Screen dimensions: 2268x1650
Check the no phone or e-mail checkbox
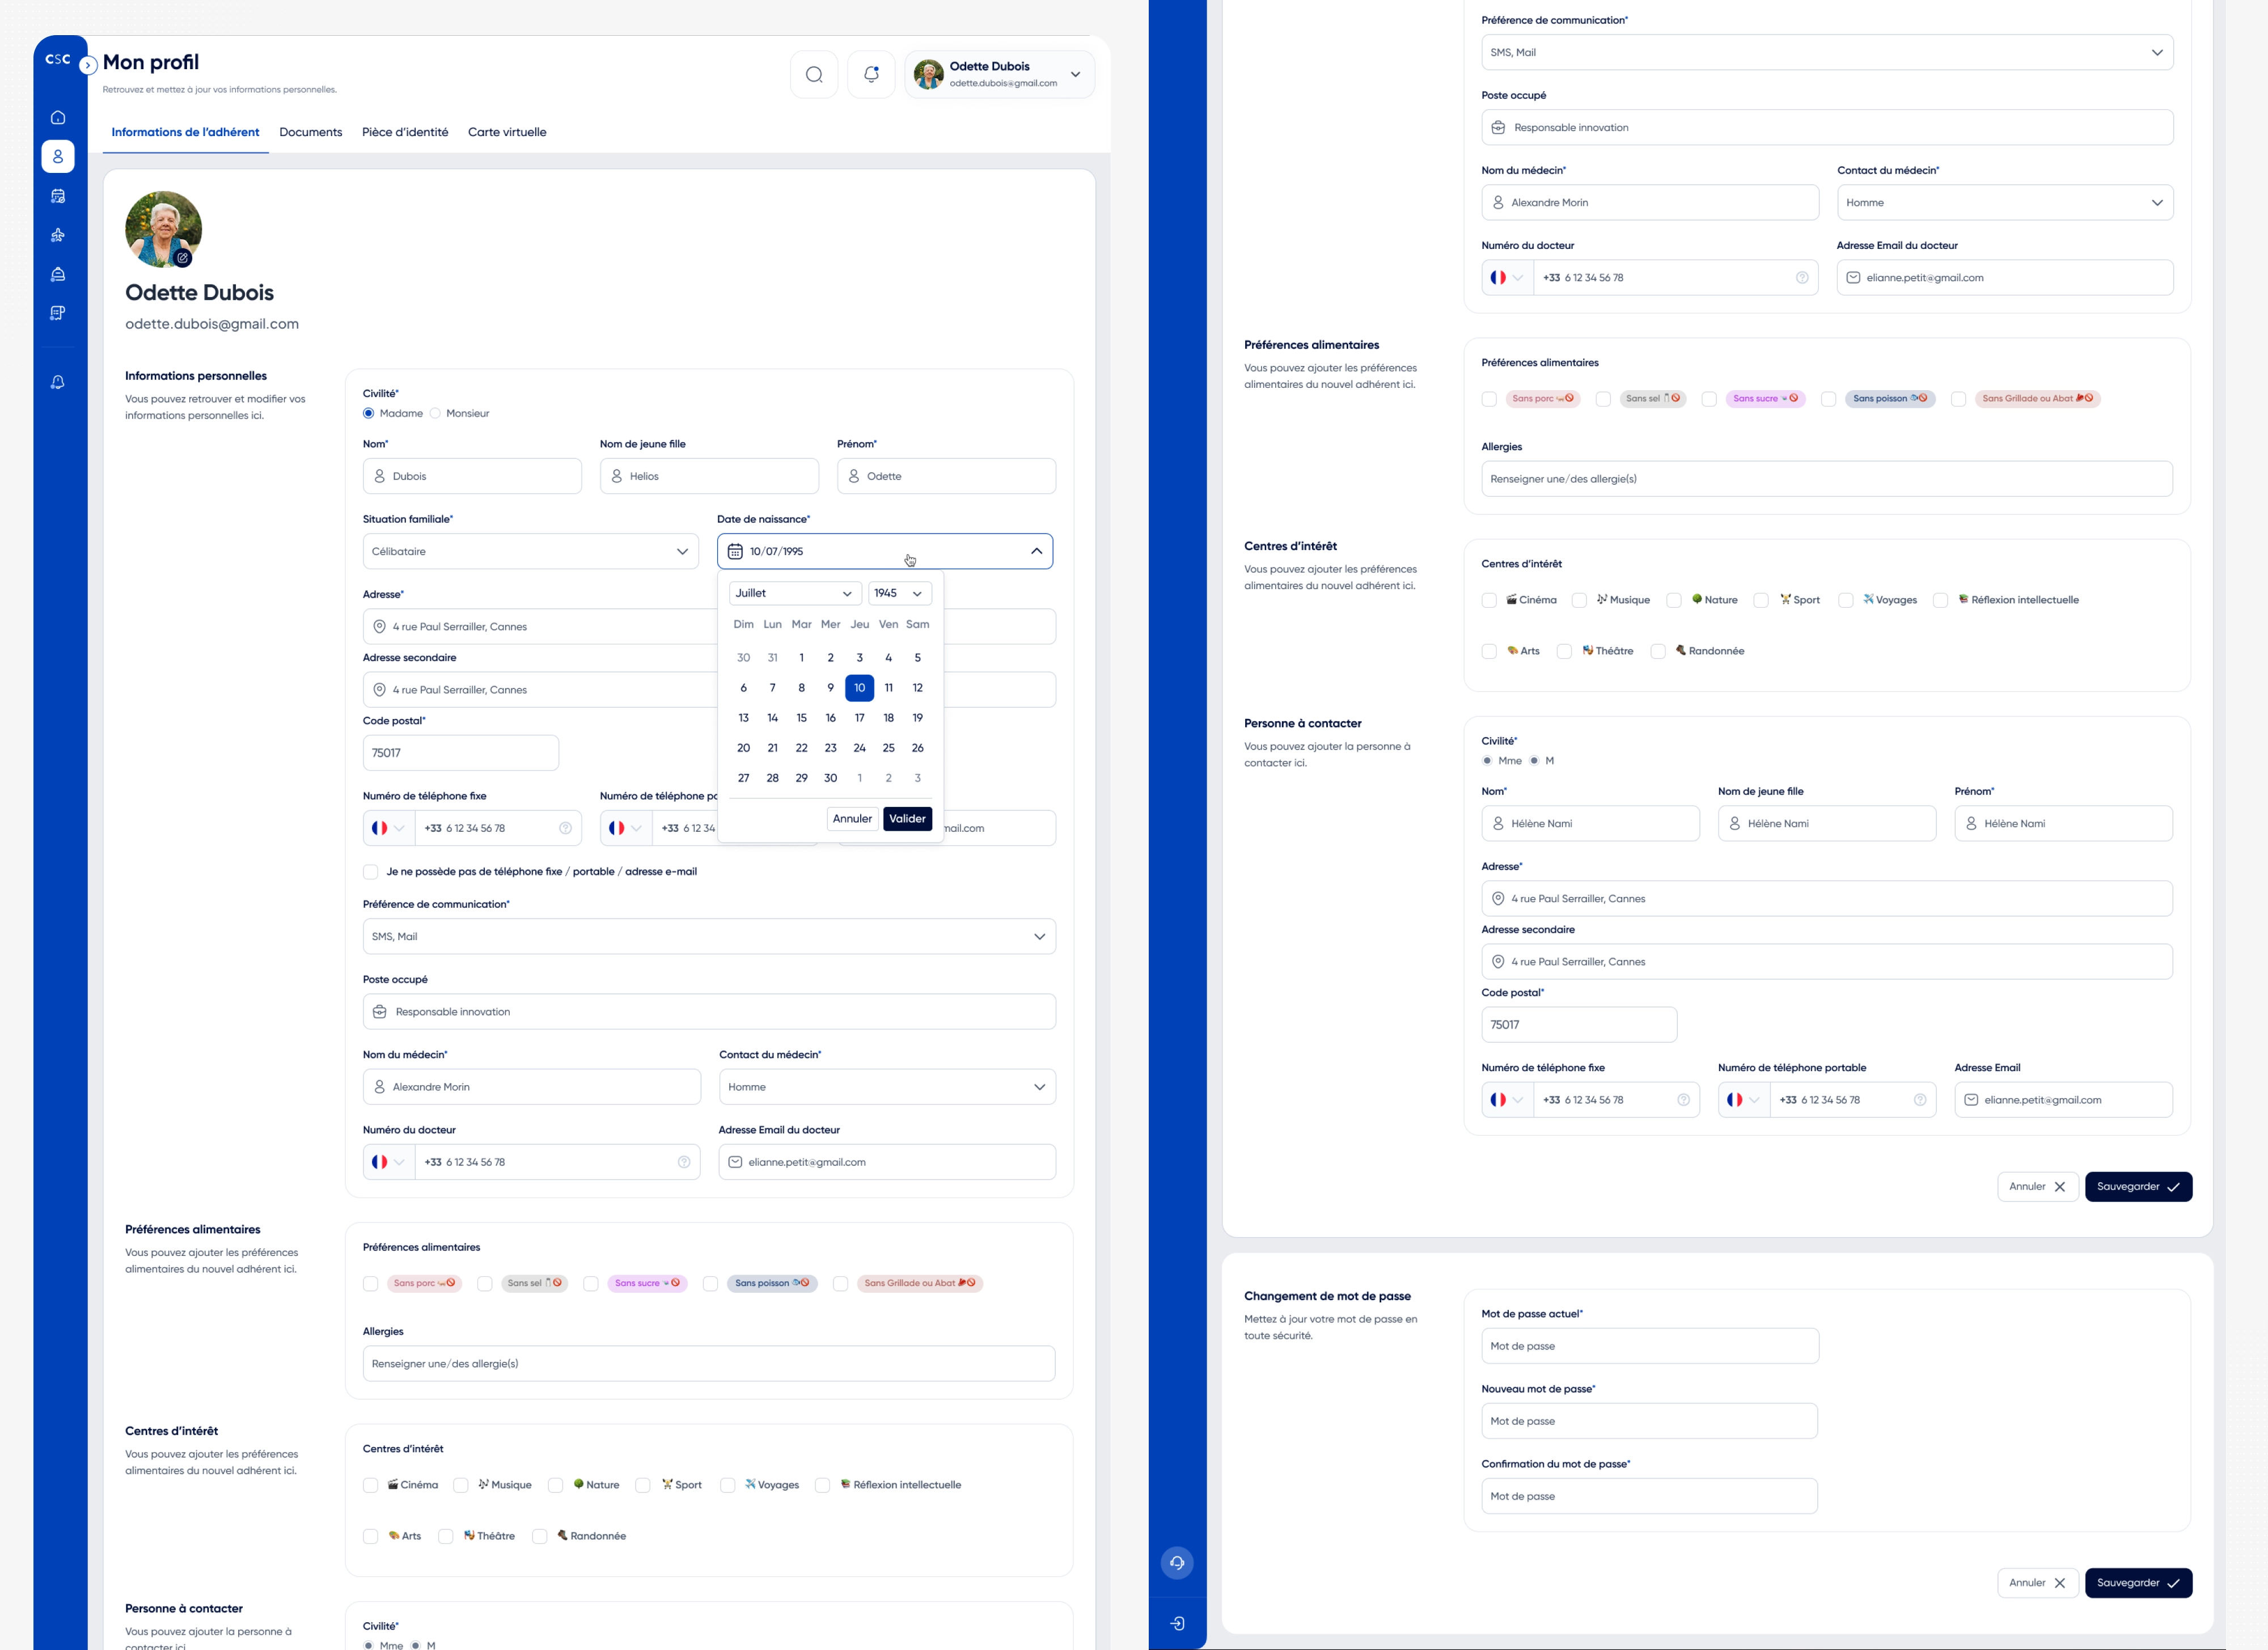pos(371,872)
